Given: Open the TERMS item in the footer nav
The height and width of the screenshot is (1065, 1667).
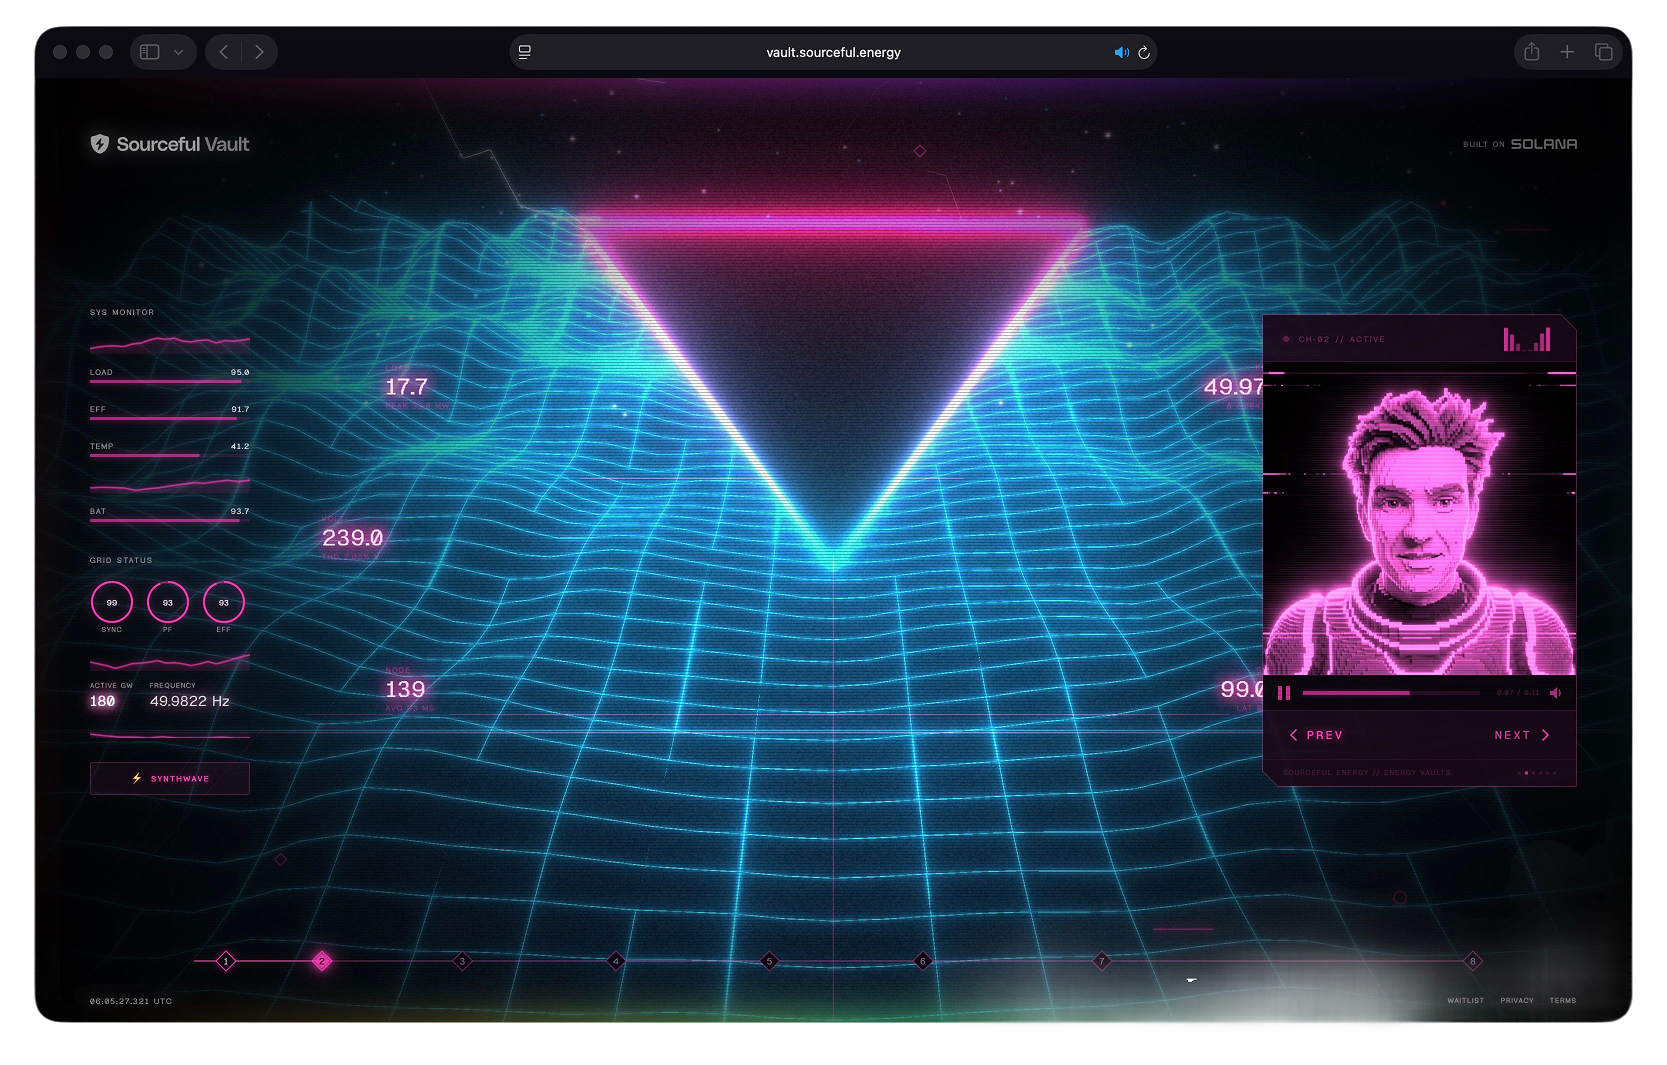Looking at the screenshot, I should point(1561,1000).
